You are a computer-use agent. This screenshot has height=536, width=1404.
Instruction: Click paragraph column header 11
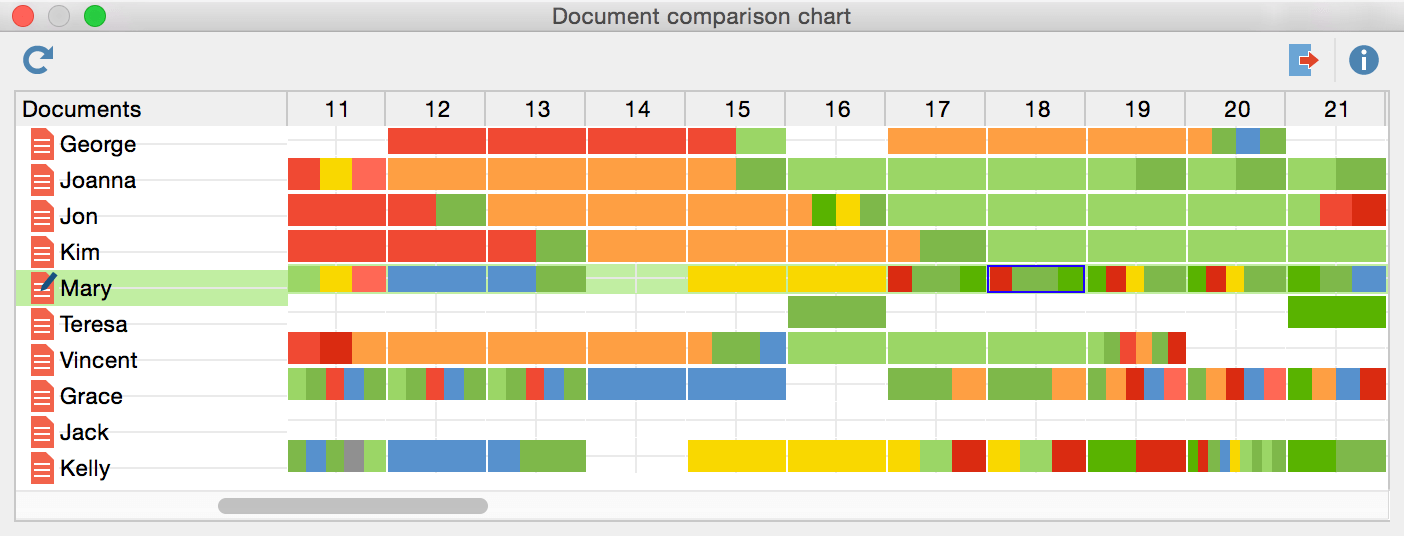click(x=337, y=109)
